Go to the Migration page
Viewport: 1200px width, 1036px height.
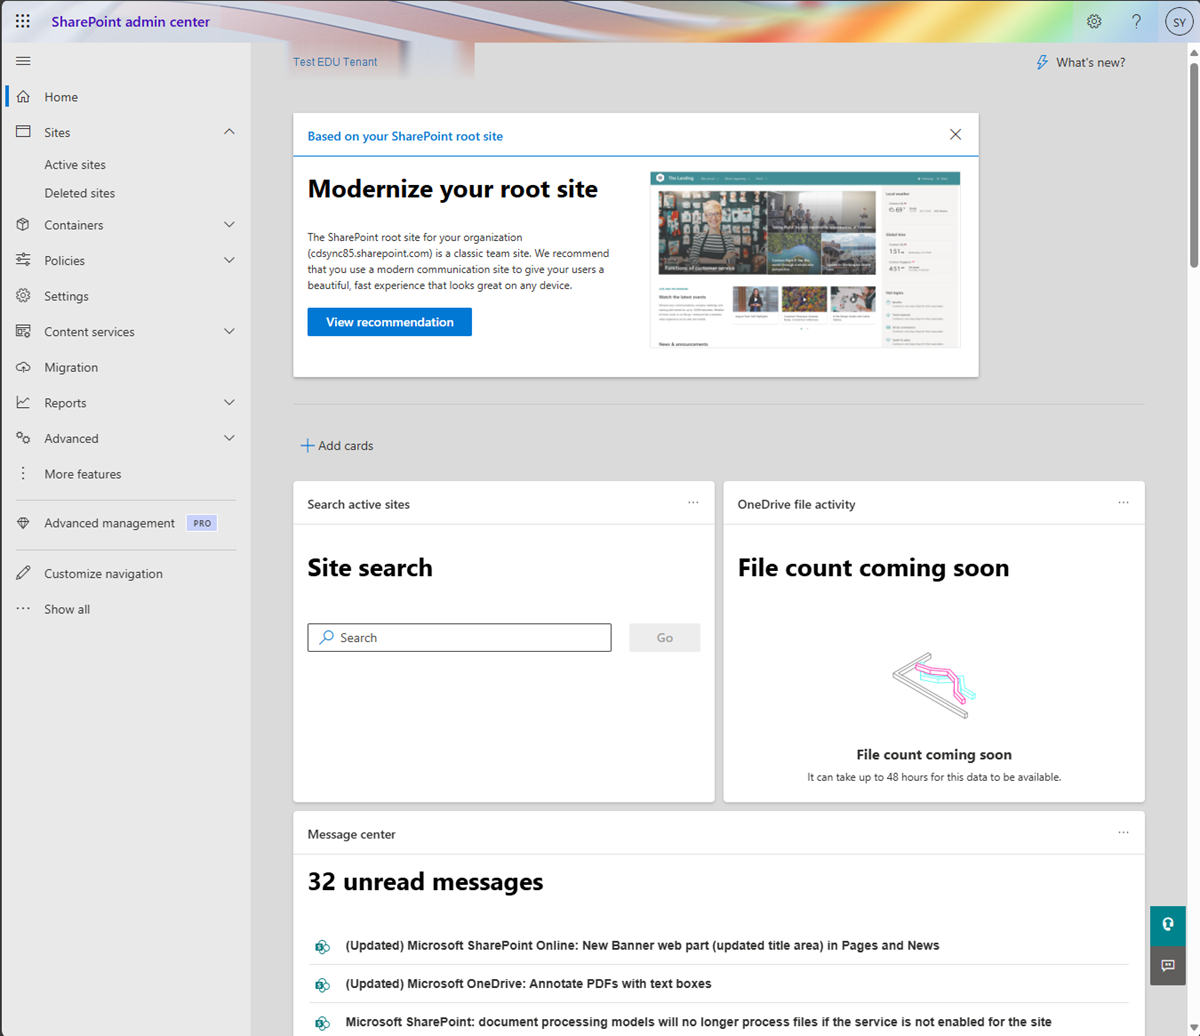click(x=71, y=367)
